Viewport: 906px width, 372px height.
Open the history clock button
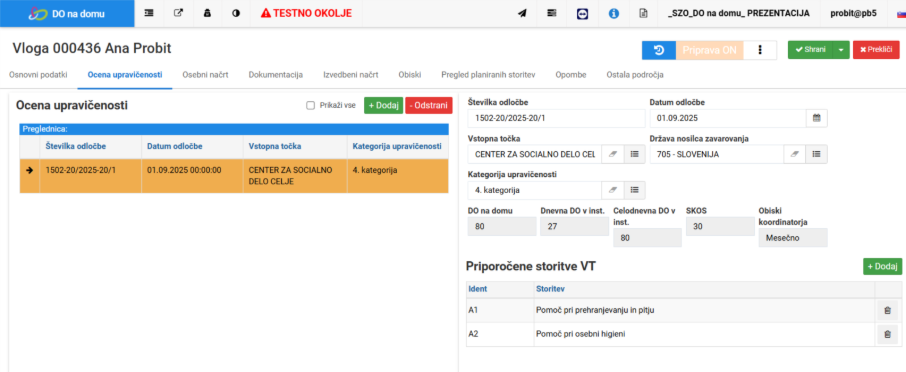(x=659, y=50)
